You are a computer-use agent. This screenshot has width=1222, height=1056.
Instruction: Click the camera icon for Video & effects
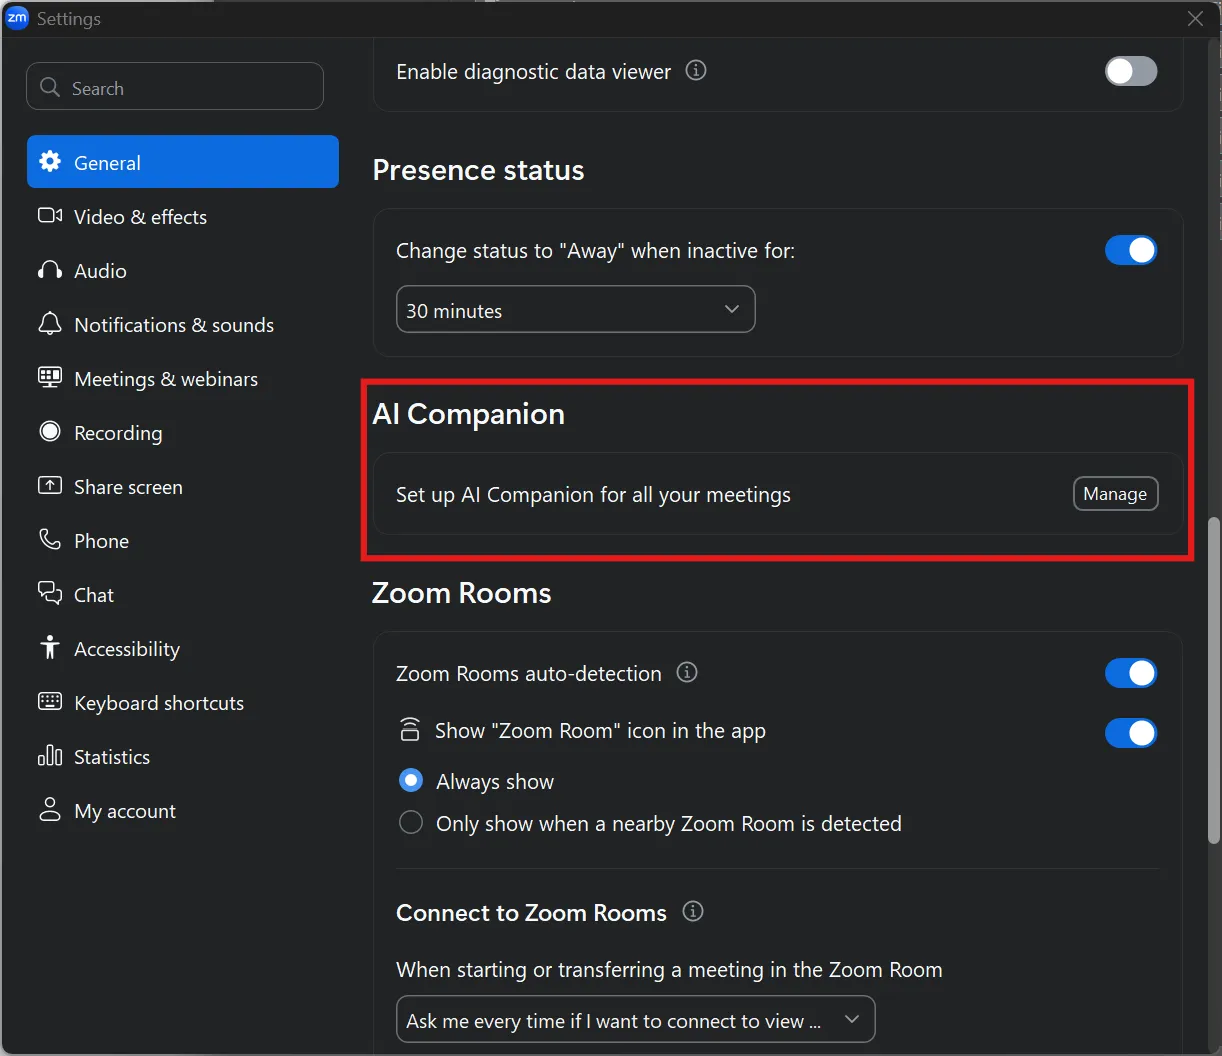50,216
